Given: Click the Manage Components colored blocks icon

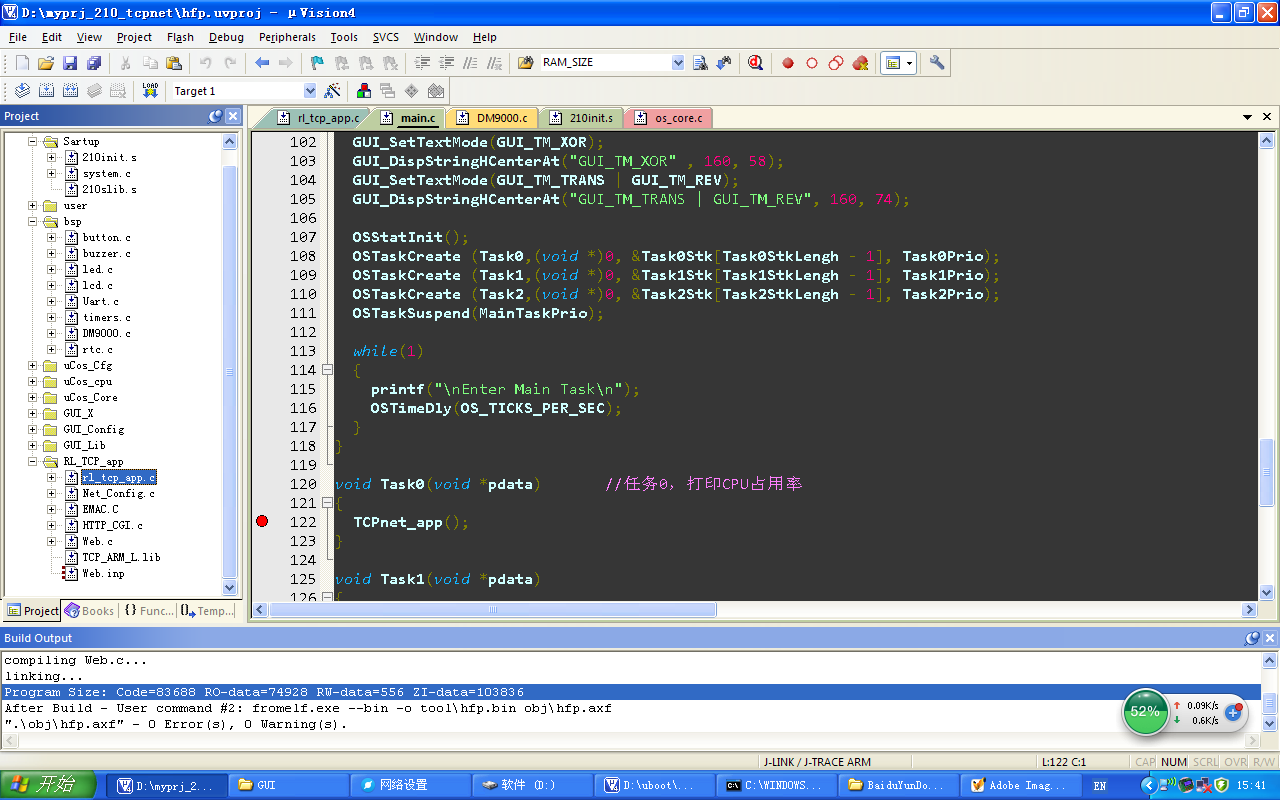Looking at the screenshot, I should (363, 91).
